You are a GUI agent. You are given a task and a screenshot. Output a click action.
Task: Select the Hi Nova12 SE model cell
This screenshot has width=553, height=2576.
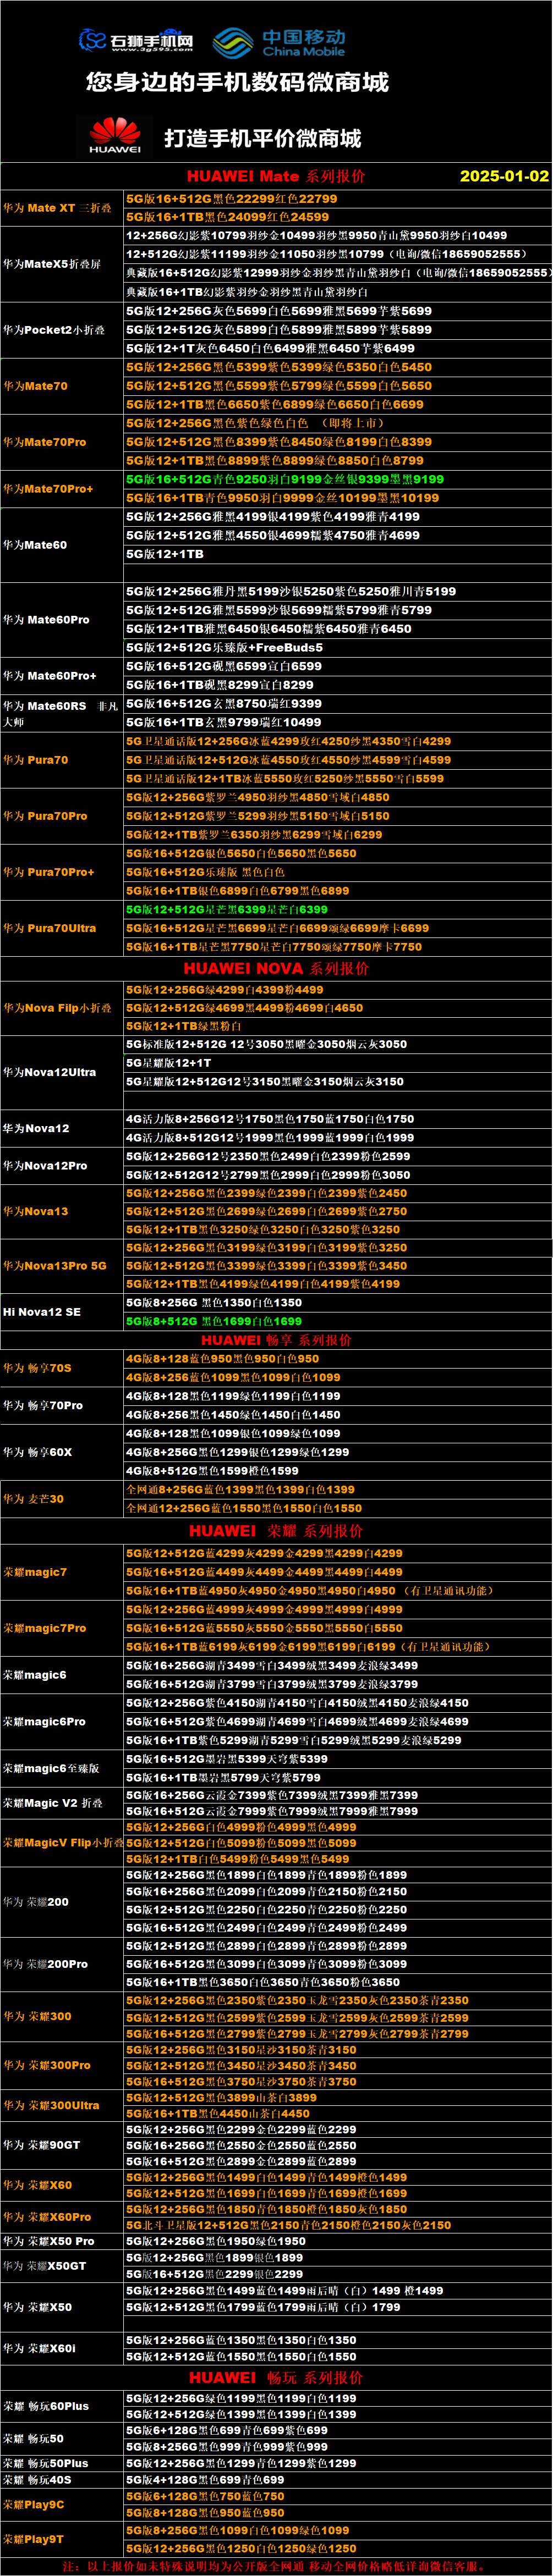[x=62, y=1312]
